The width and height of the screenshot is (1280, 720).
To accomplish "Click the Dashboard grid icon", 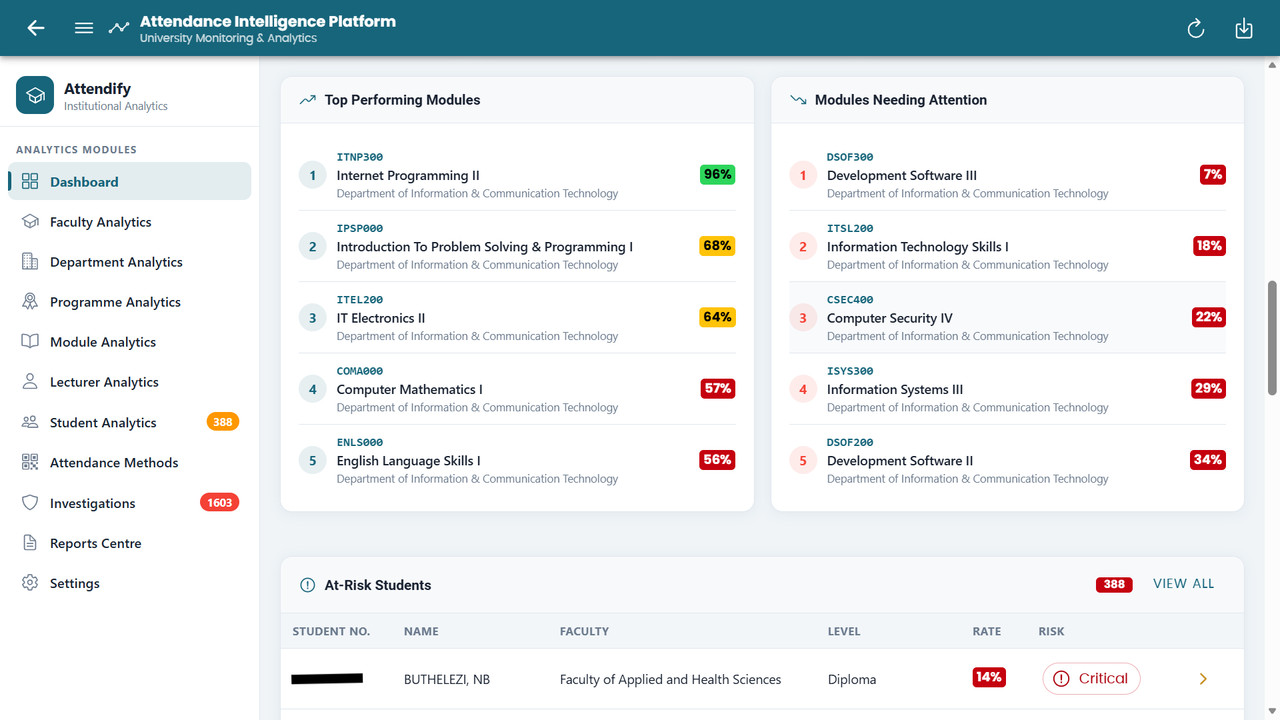I will tap(30, 181).
